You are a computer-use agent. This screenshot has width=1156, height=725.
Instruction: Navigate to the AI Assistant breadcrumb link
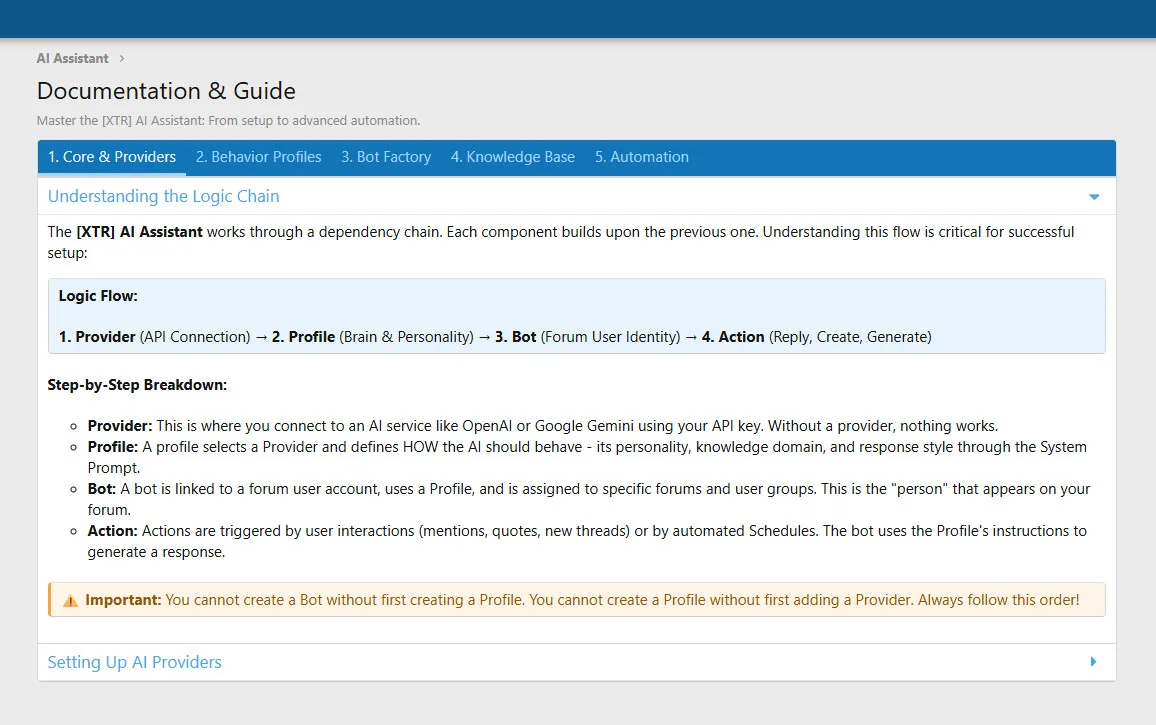[73, 59]
